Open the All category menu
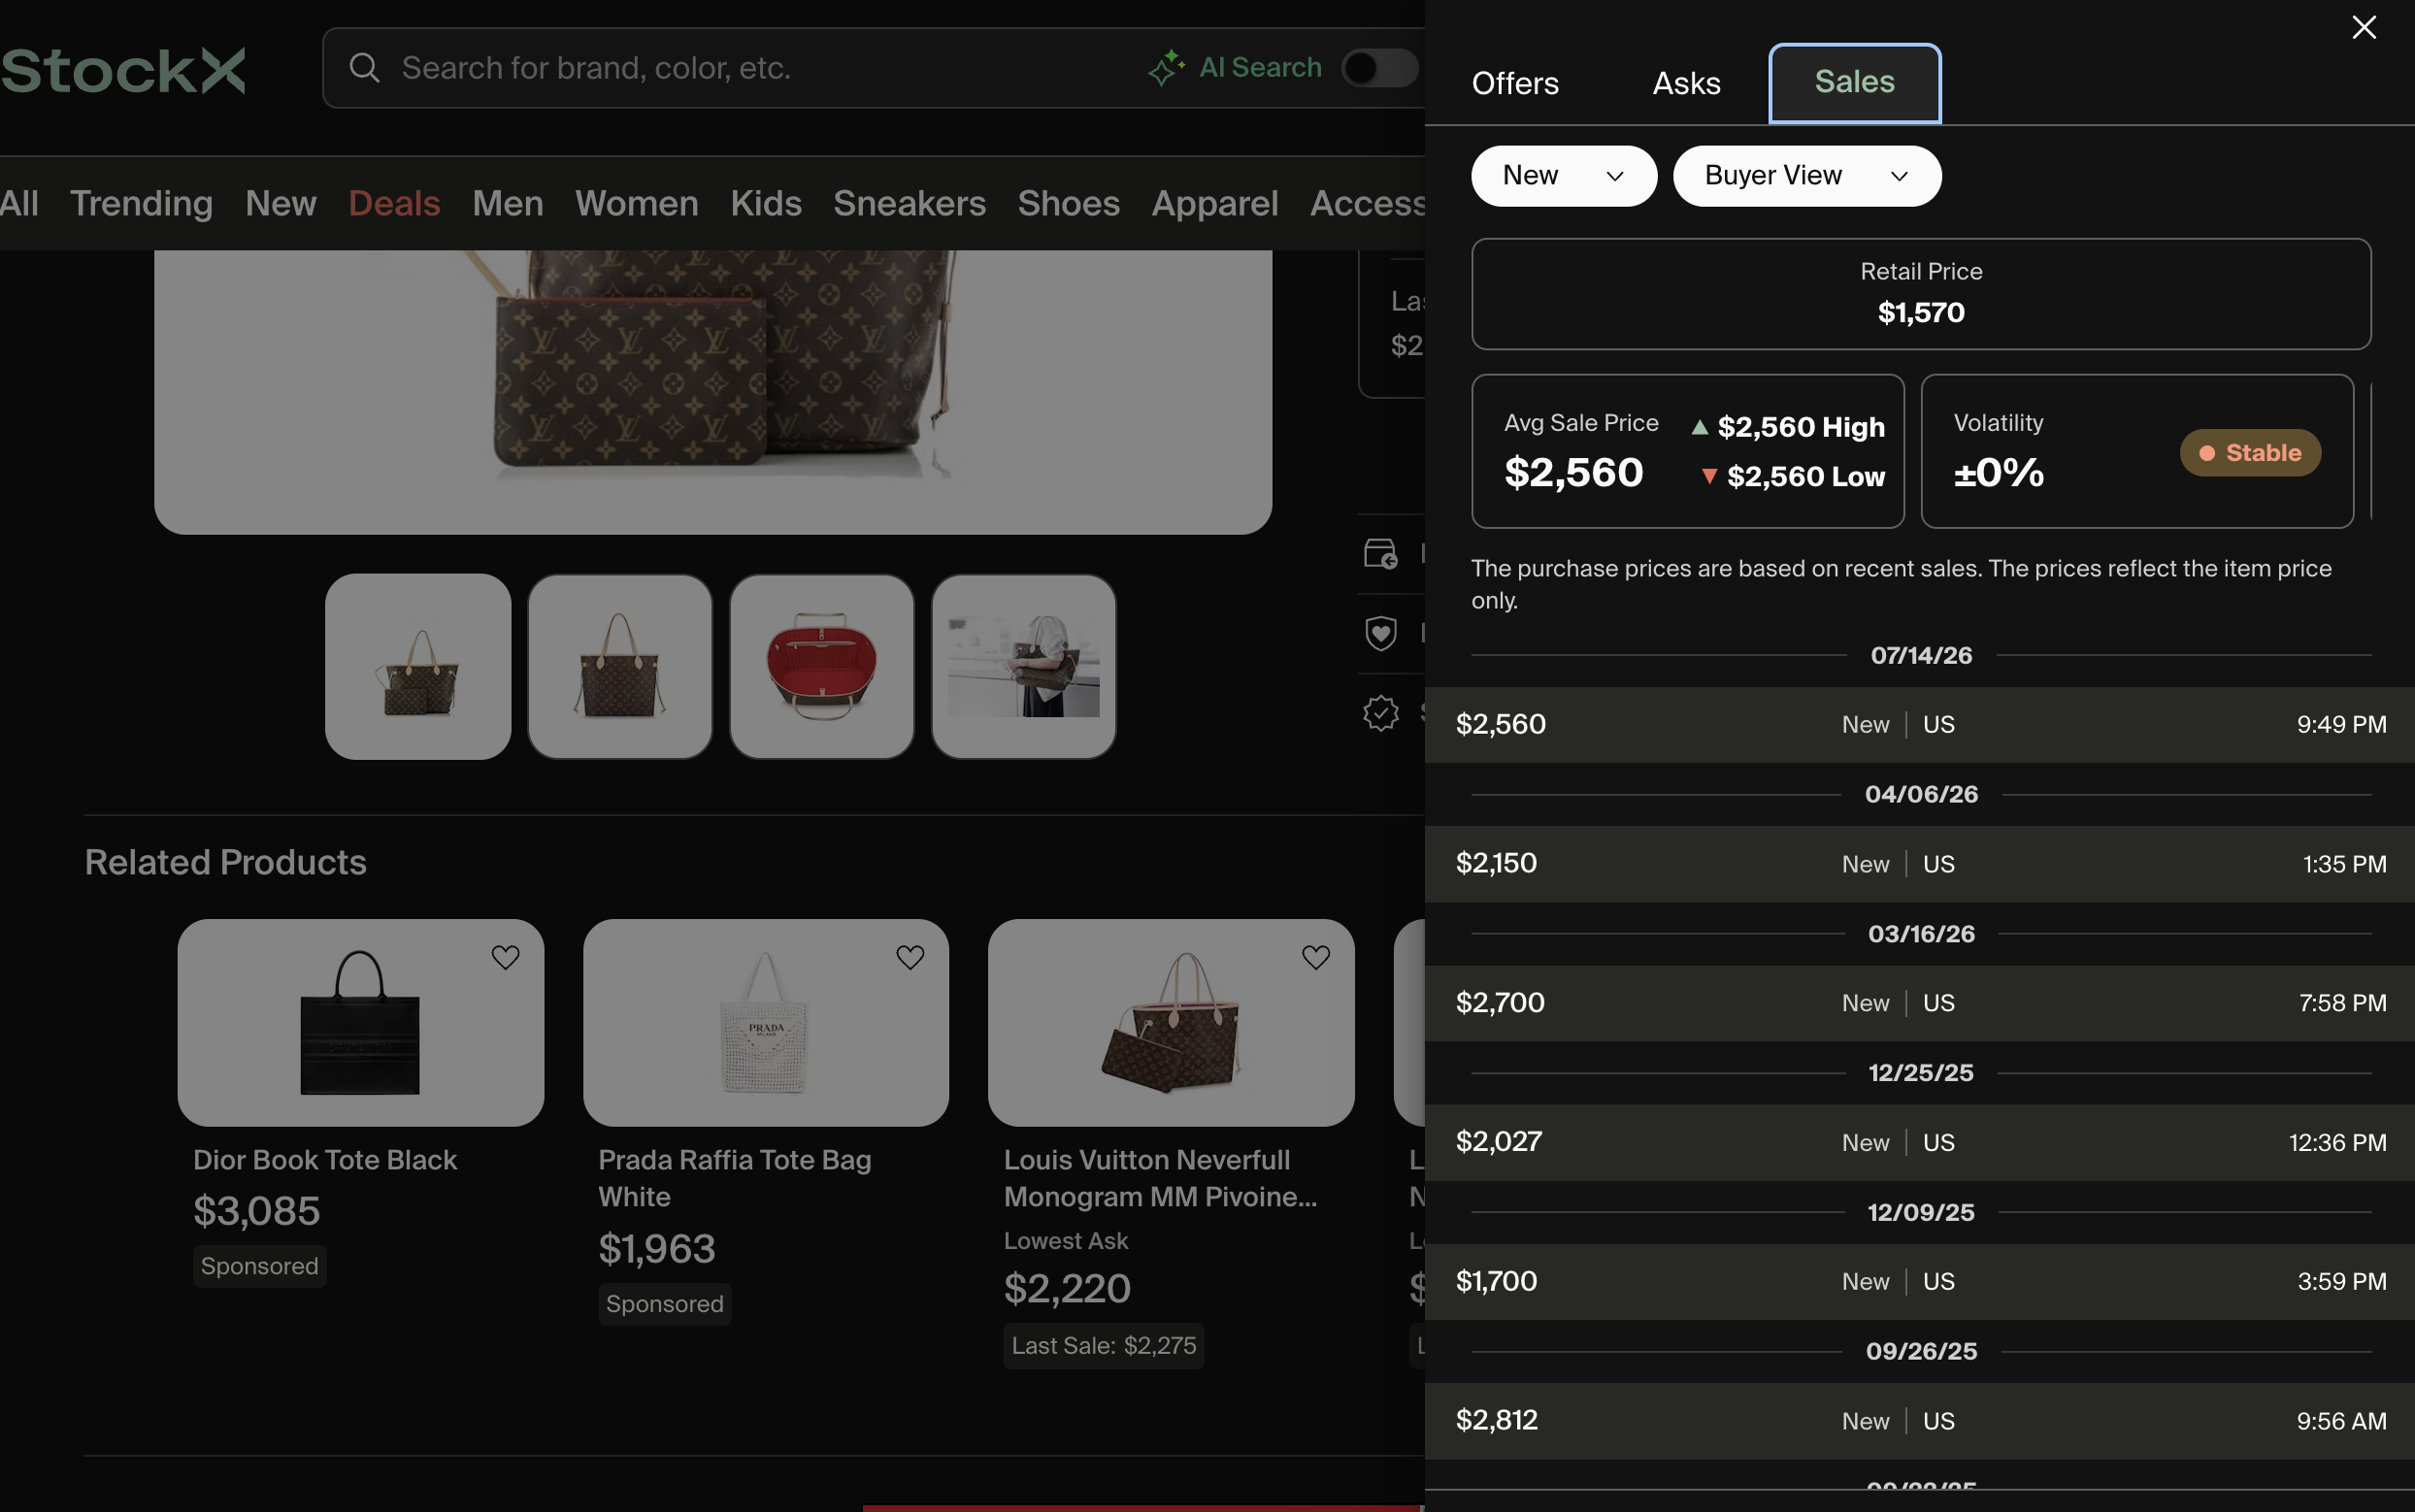 (x=19, y=203)
